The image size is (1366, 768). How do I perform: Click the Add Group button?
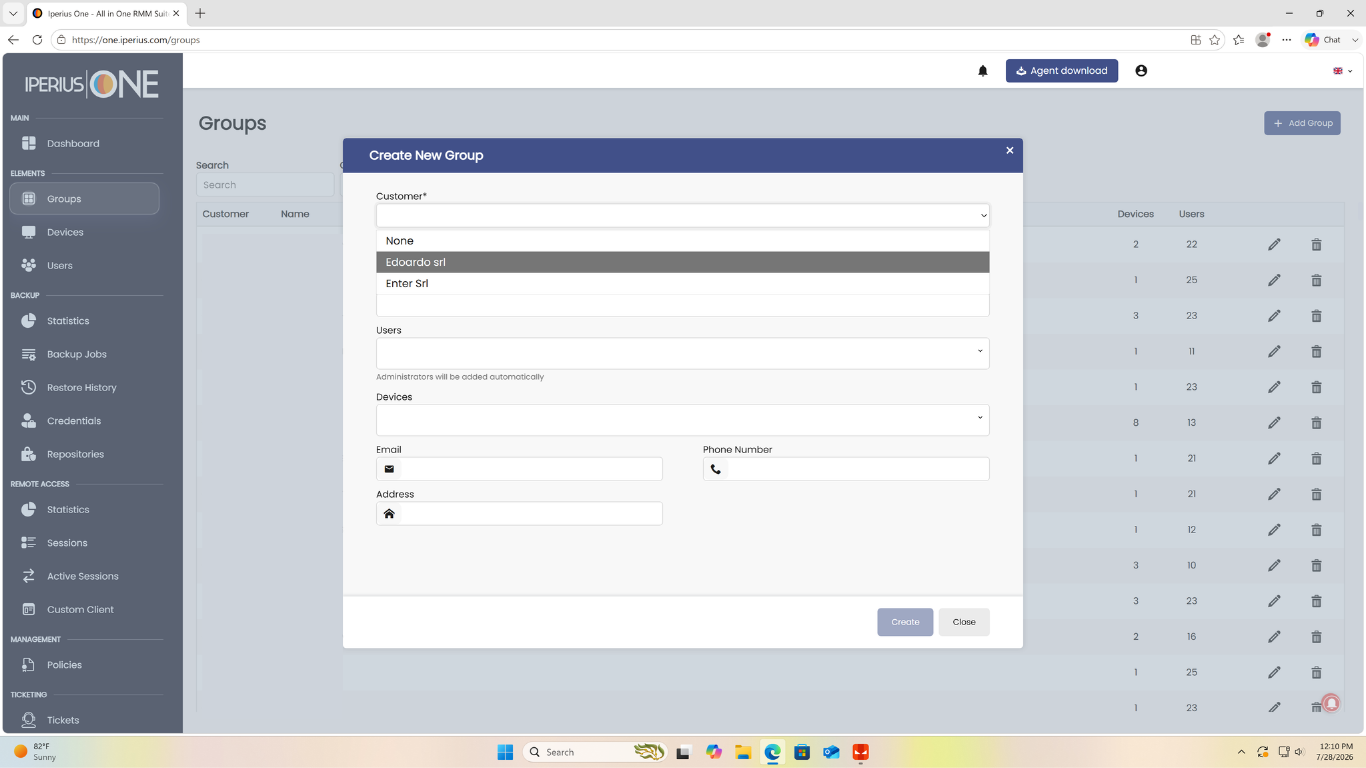[1302, 123]
